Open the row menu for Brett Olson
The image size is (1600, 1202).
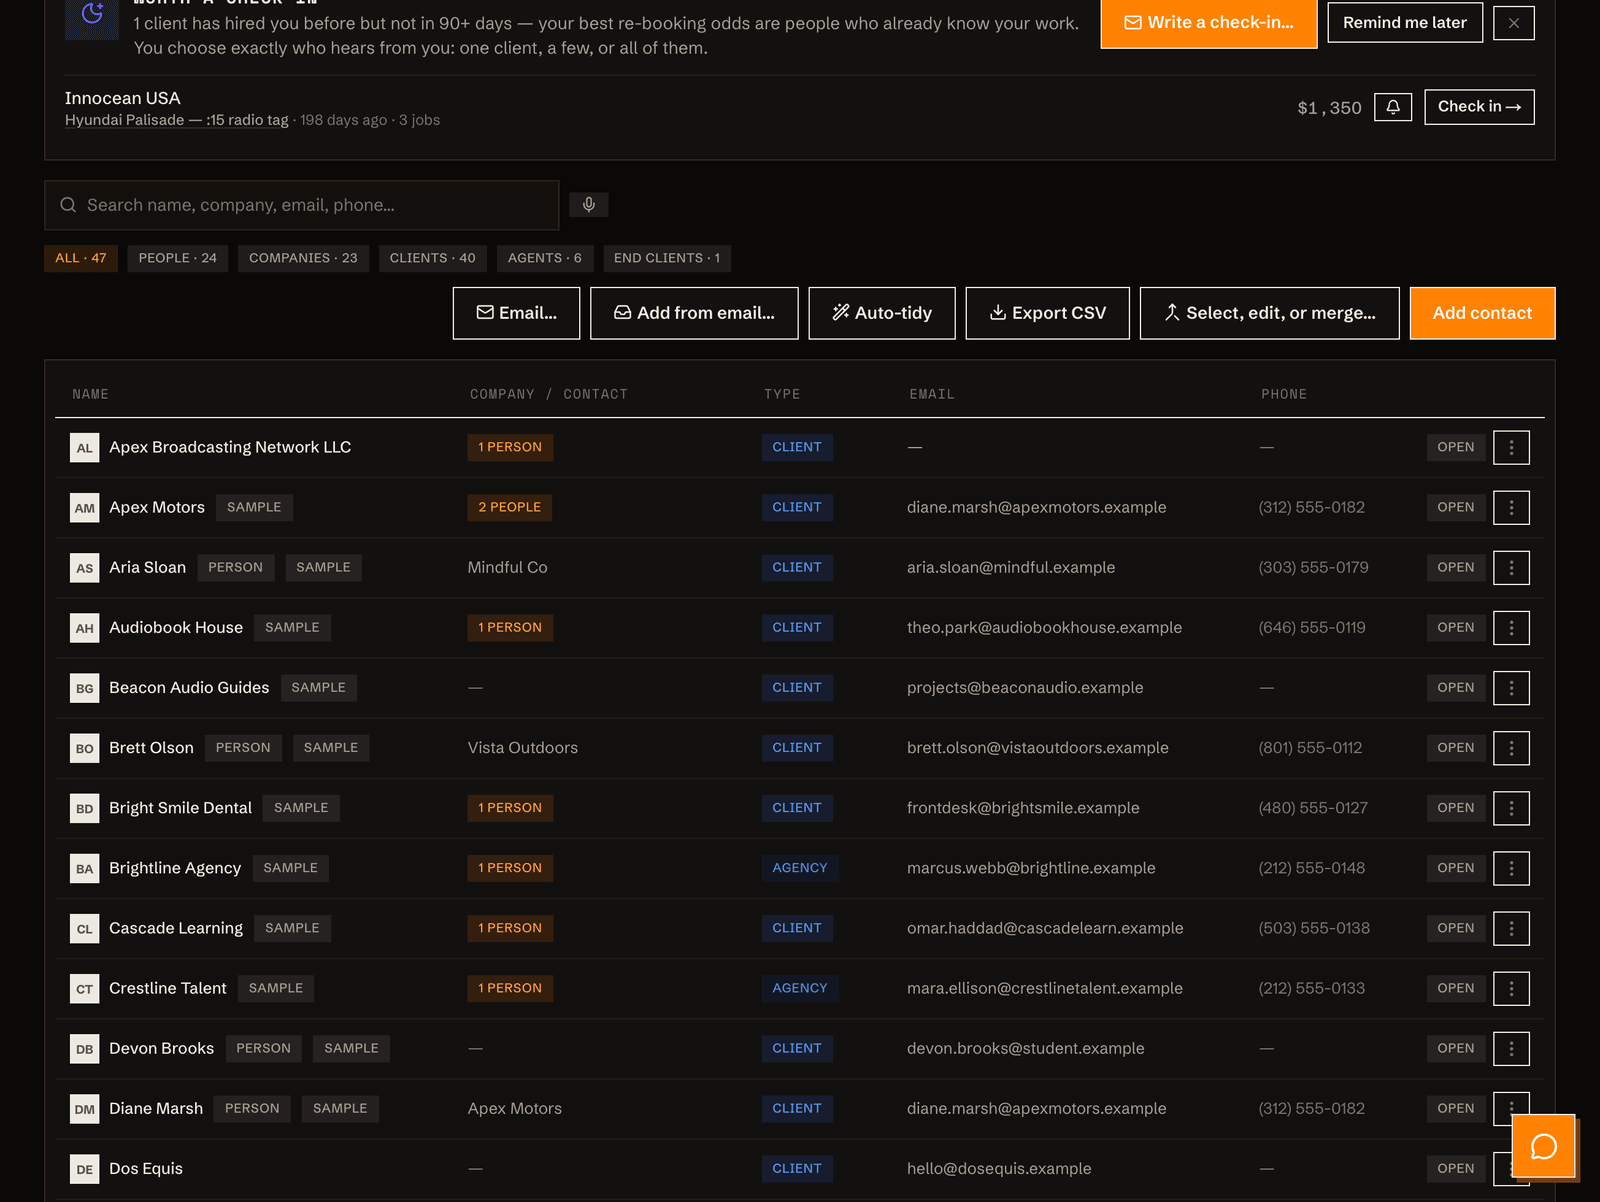tap(1511, 748)
